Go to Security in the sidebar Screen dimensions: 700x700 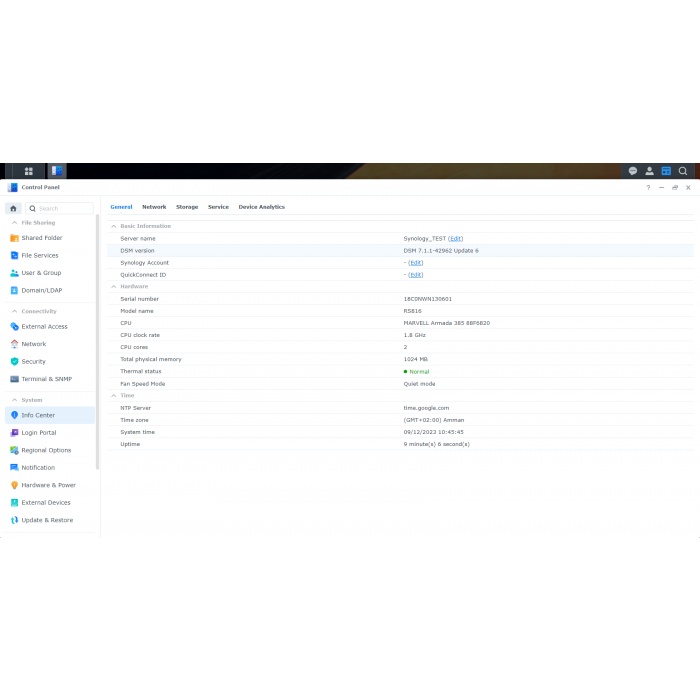pyautogui.click(x=33, y=361)
